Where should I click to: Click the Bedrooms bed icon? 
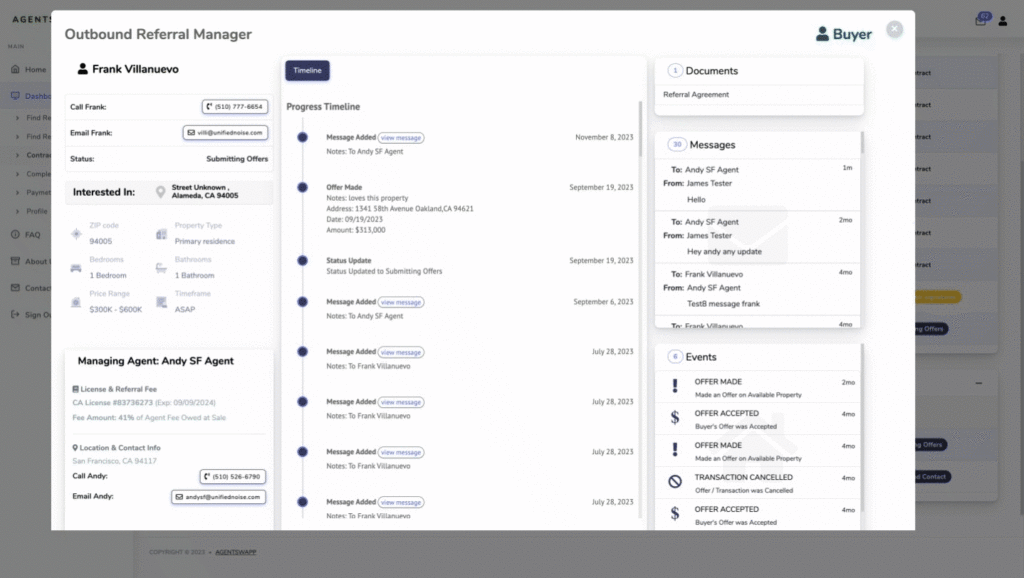pyautogui.click(x=76, y=268)
